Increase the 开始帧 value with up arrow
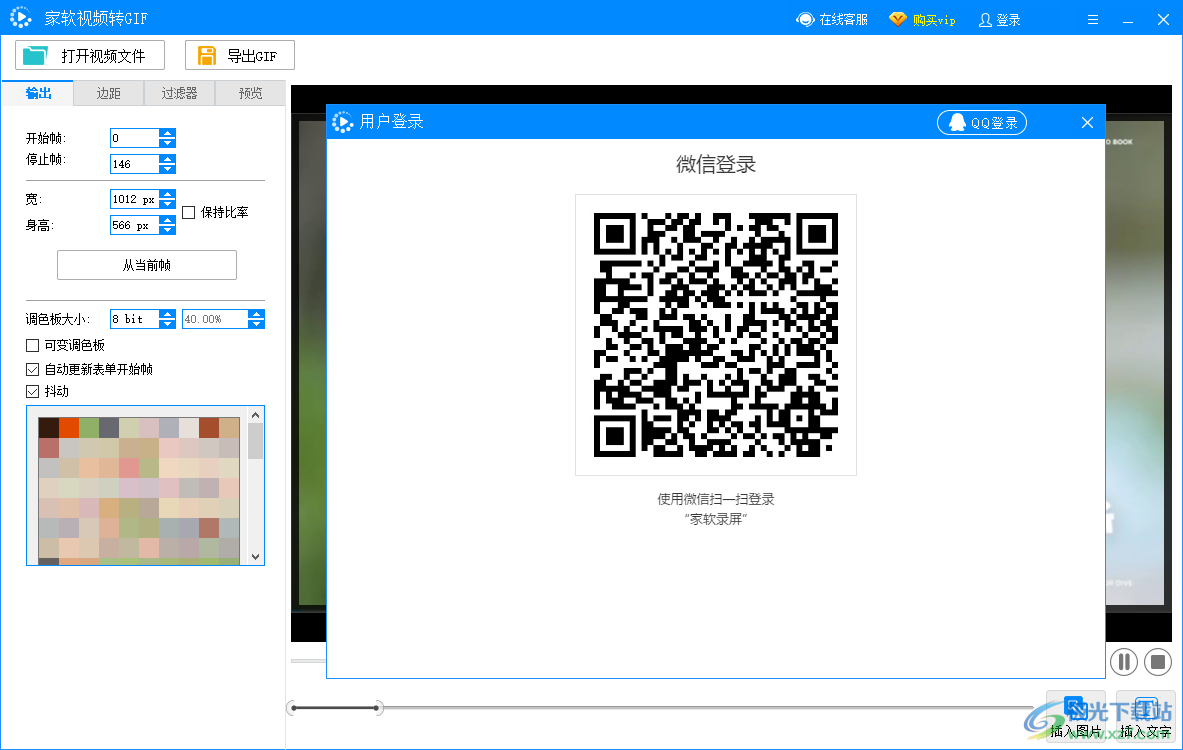Image resolution: width=1183 pixels, height=750 pixels. (167, 134)
